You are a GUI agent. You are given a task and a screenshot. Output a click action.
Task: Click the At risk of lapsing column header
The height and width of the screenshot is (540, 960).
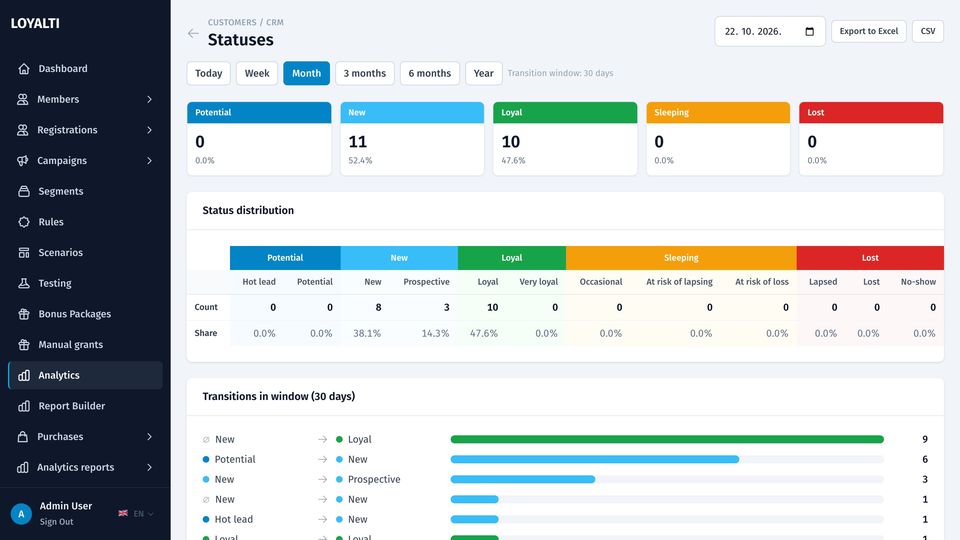[x=680, y=282]
